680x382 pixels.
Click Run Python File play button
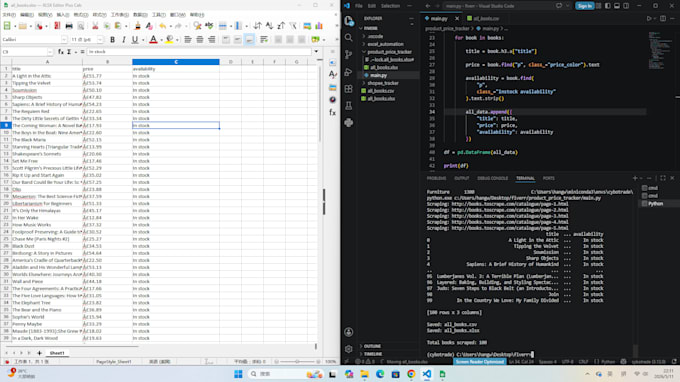pos(649,18)
